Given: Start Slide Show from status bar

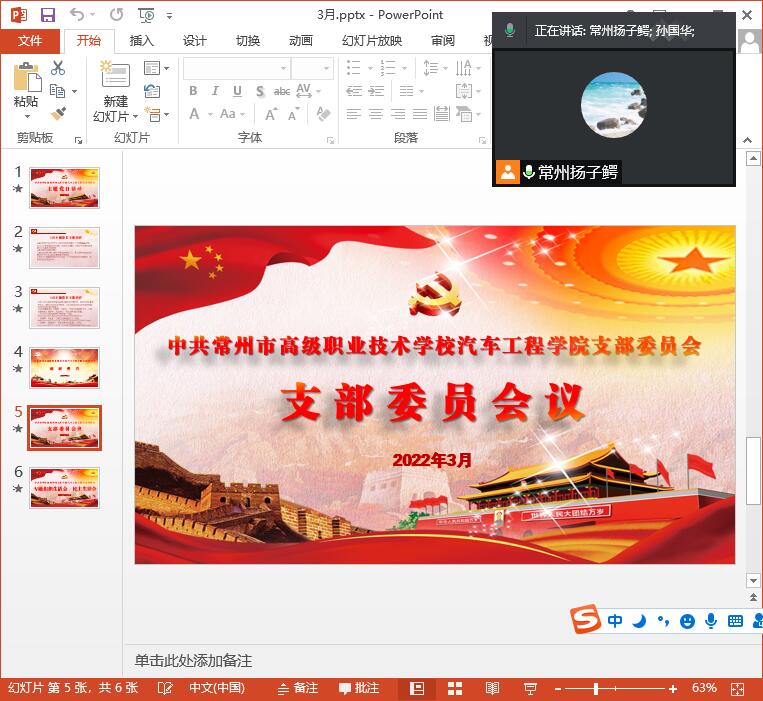Looking at the screenshot, I should coord(530,689).
